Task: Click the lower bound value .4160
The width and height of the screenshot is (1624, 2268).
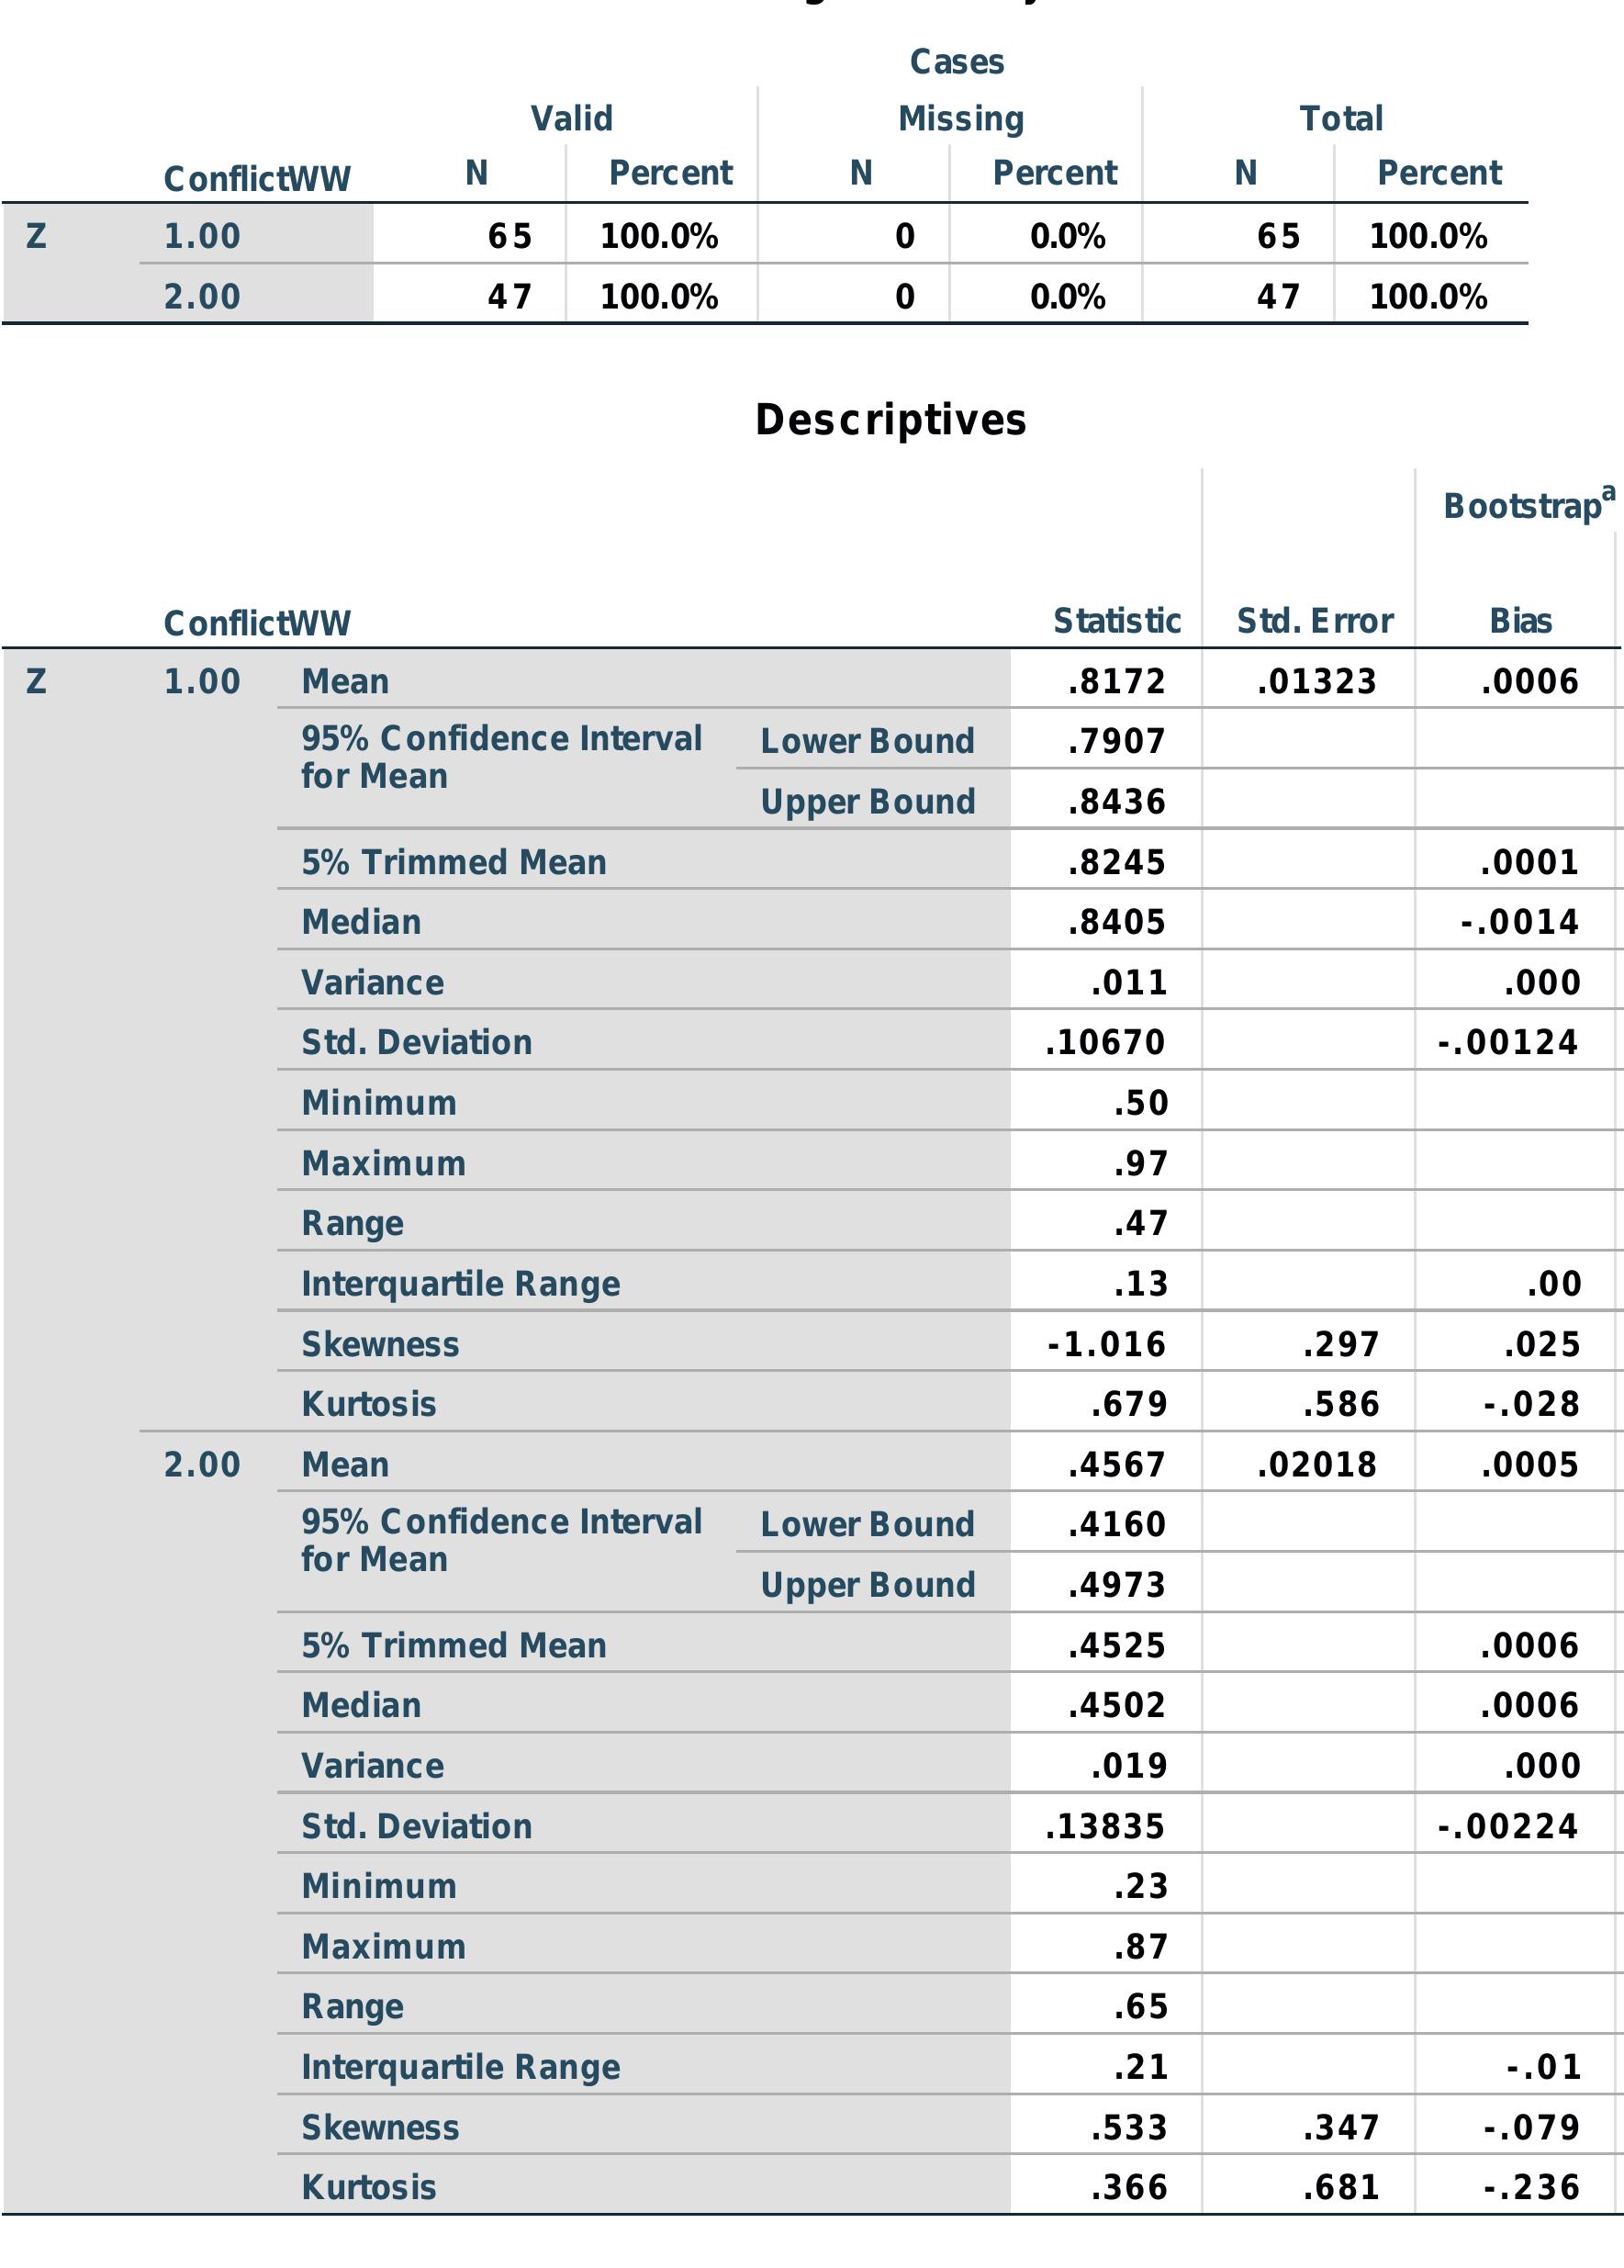Action: (x=1116, y=1524)
